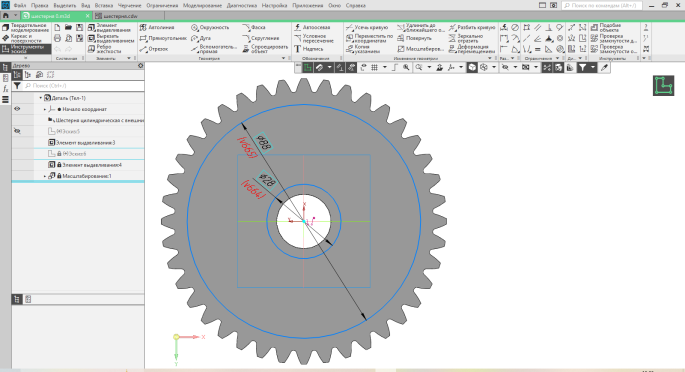Screen dimensions: 685x372
Task: Expand the Начало координат tree node
Action: [x=45, y=109]
